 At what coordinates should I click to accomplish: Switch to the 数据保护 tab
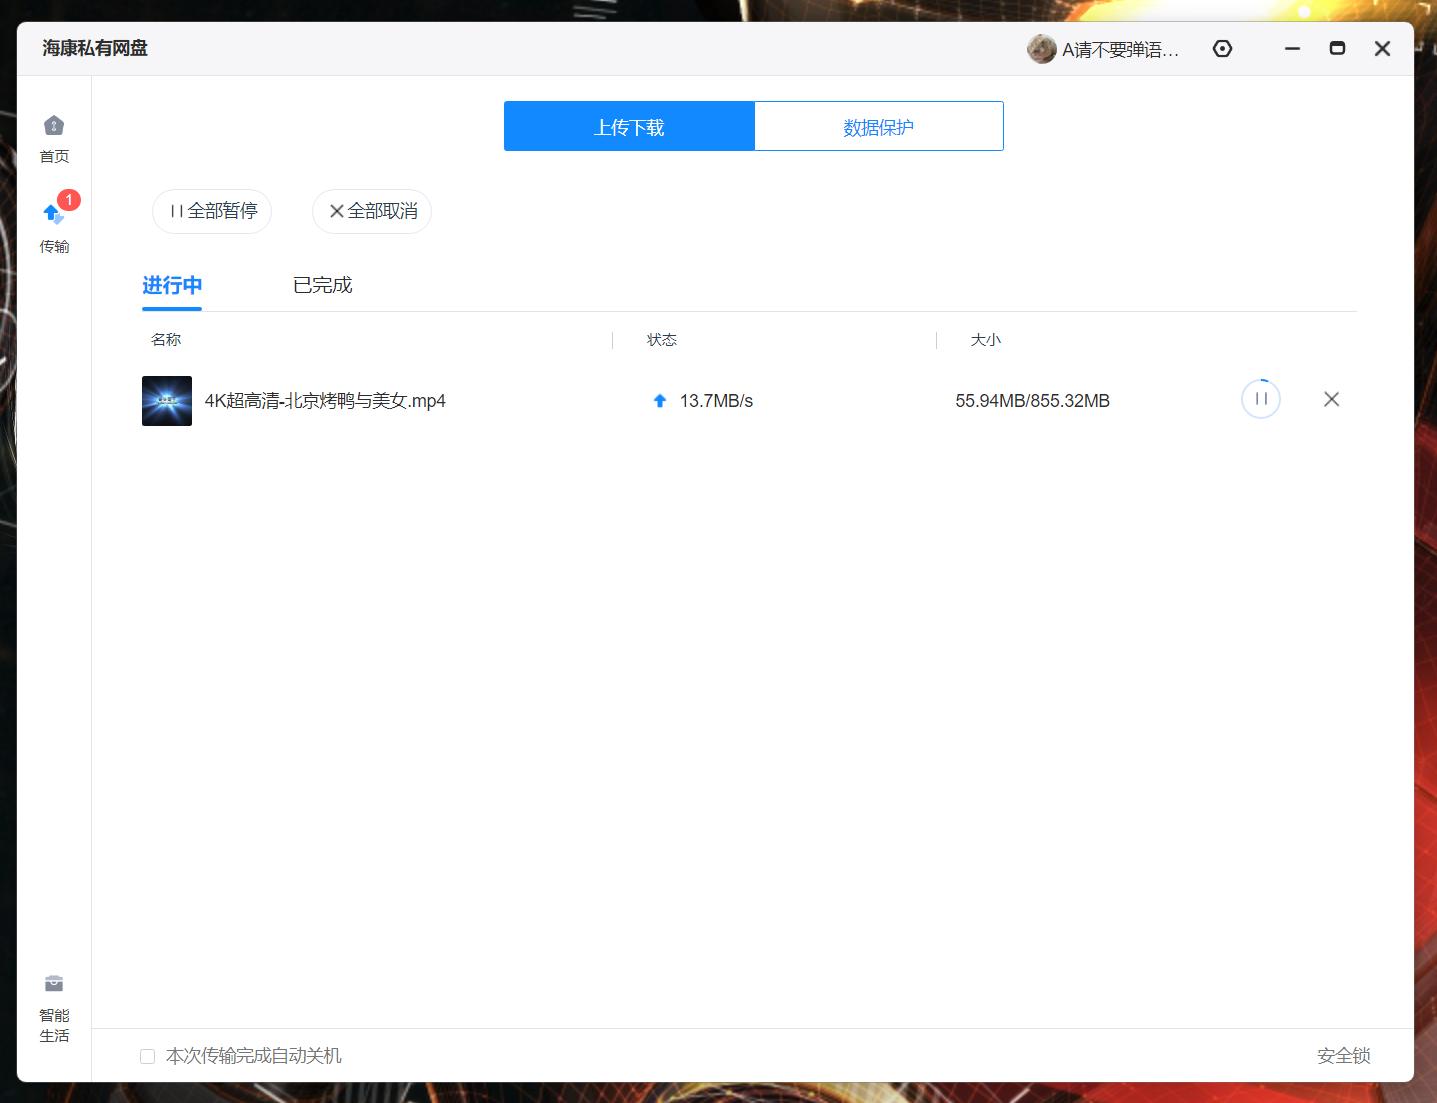pyautogui.click(x=878, y=127)
